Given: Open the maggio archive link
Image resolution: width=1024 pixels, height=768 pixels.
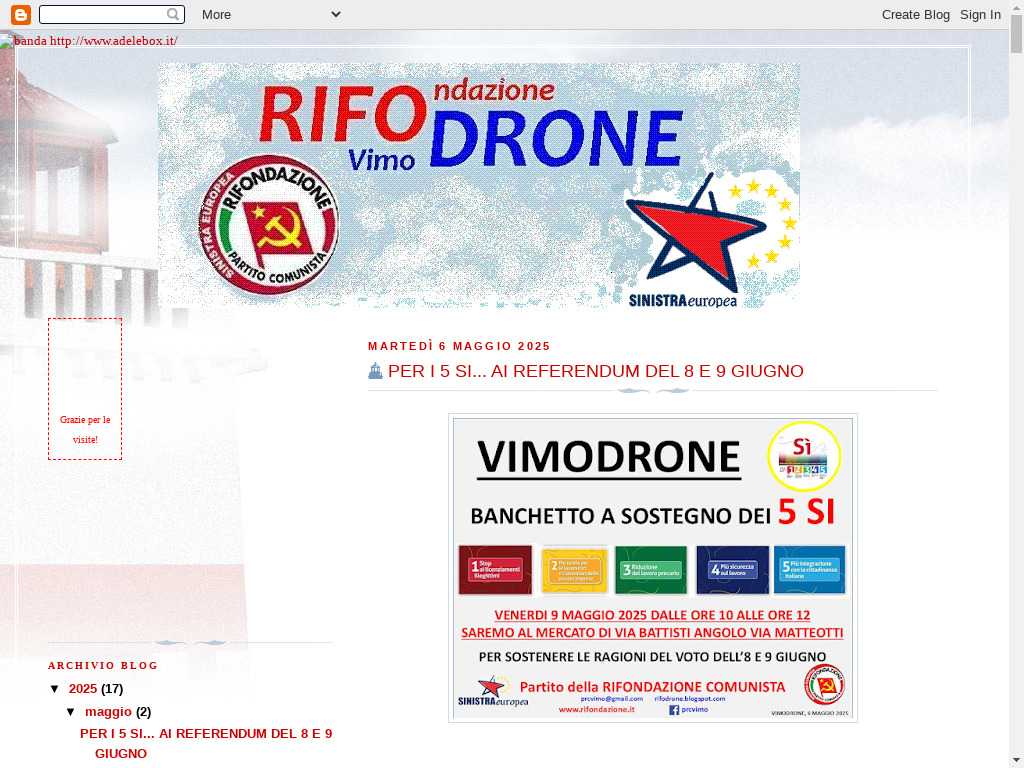Looking at the screenshot, I should [108, 711].
